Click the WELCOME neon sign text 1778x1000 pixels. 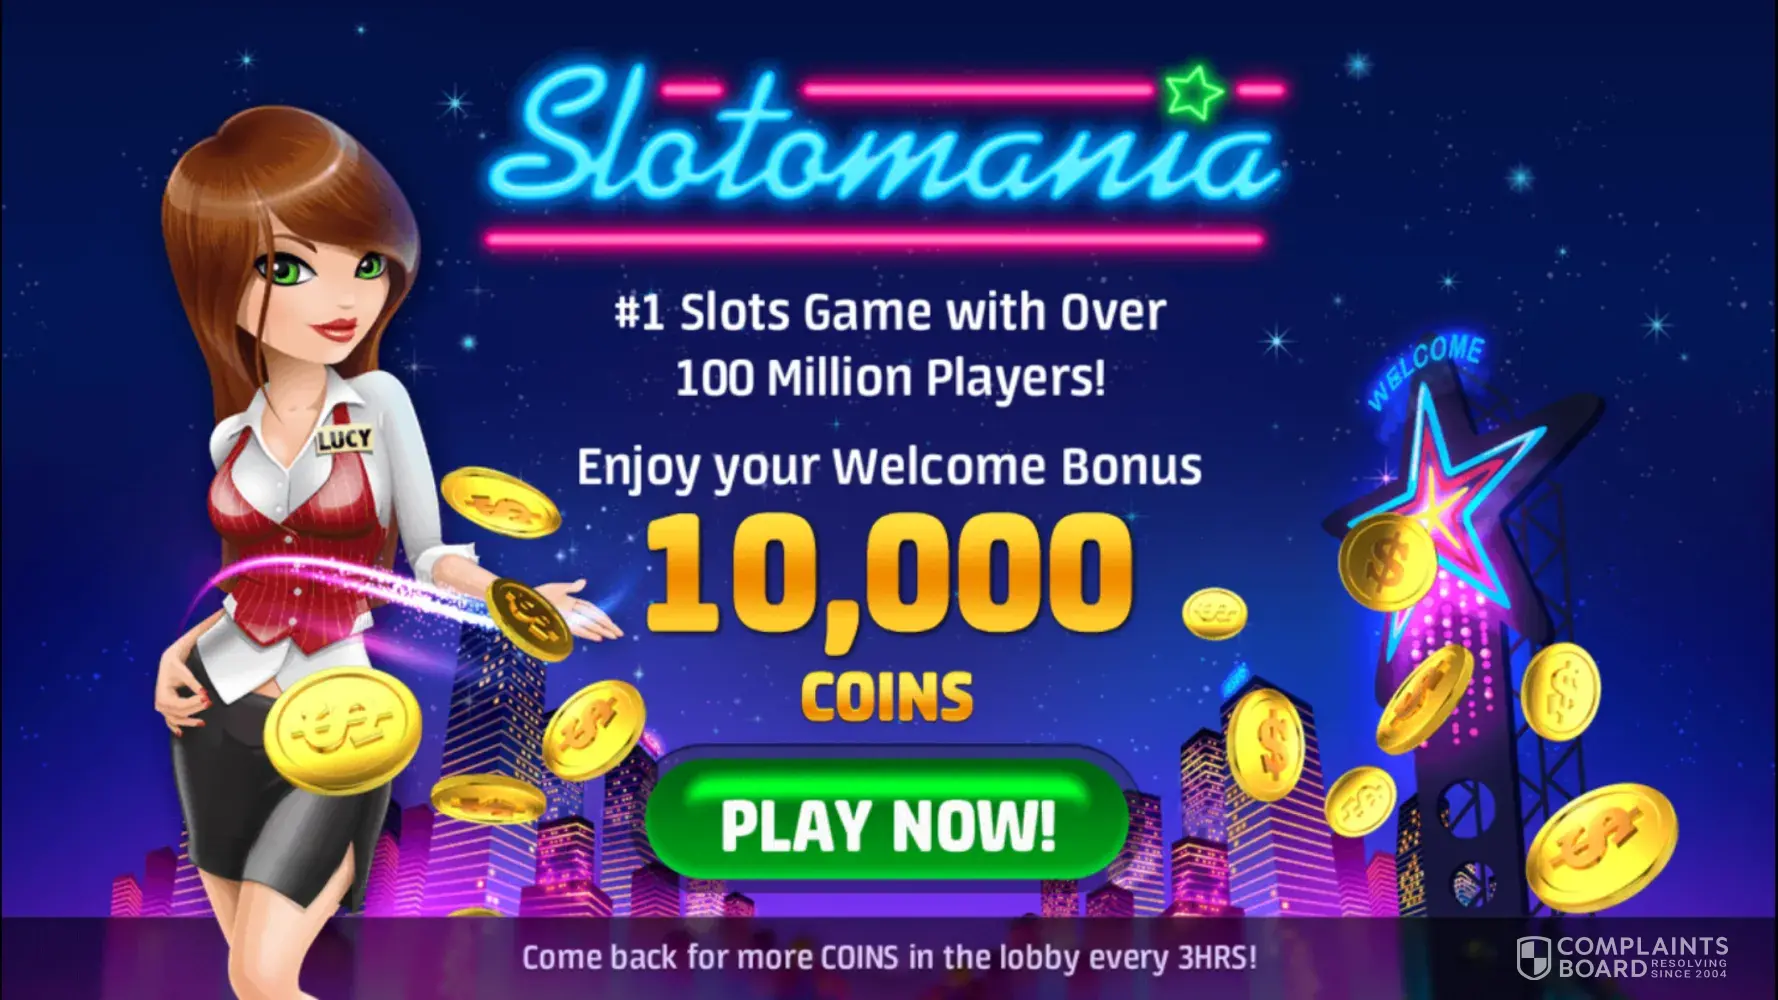[1424, 371]
